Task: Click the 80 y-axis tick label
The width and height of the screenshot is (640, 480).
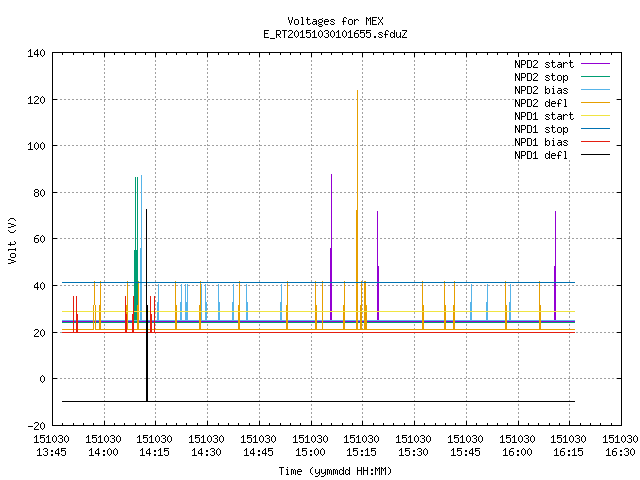Action: (x=39, y=193)
